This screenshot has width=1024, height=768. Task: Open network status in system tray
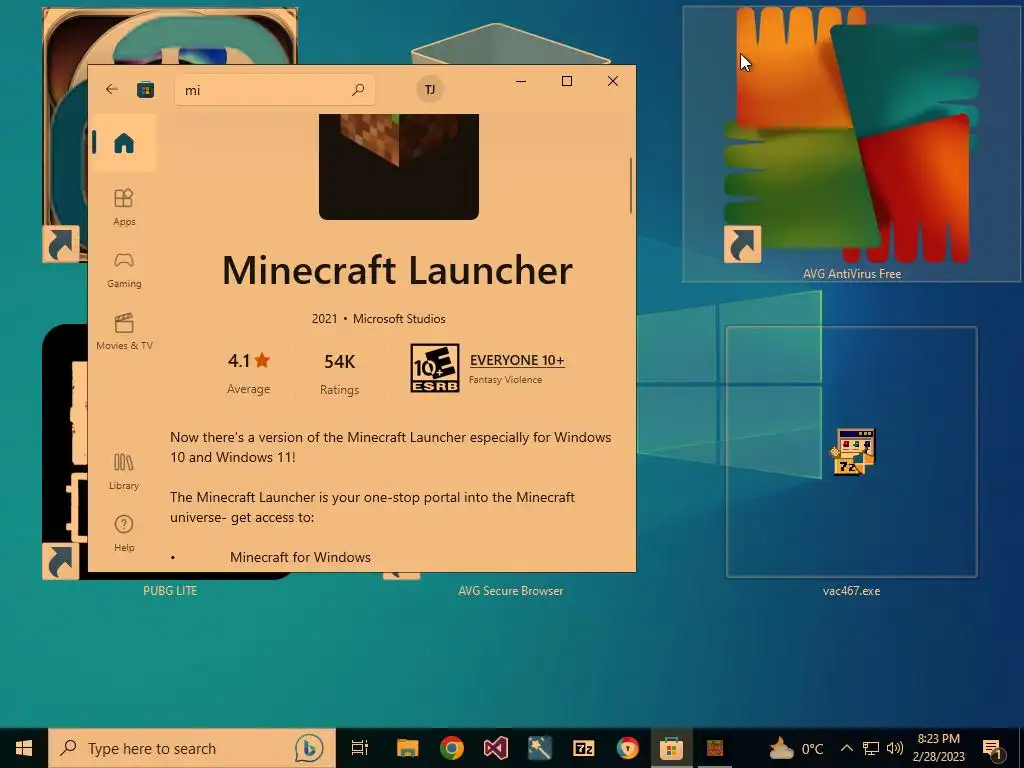871,748
